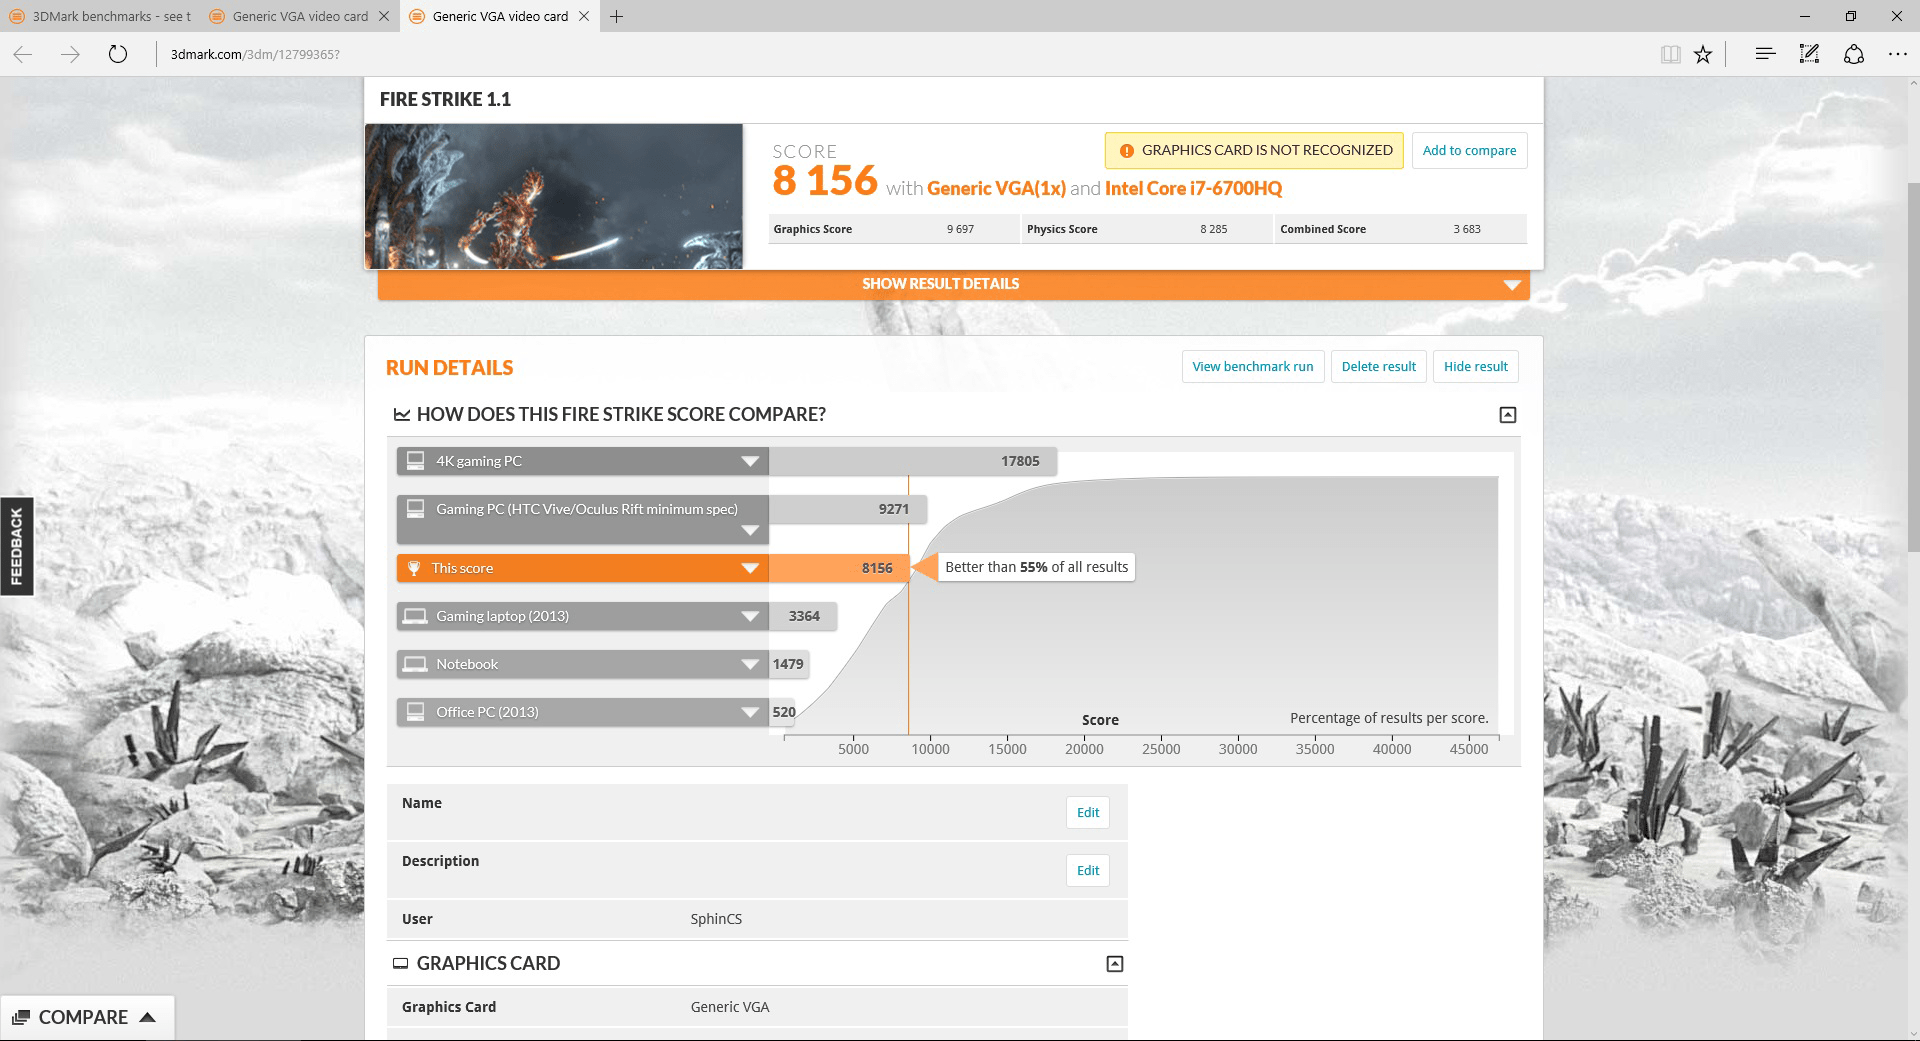Open the Compare panel arrow
This screenshot has height=1041, width=1920.
click(148, 1017)
